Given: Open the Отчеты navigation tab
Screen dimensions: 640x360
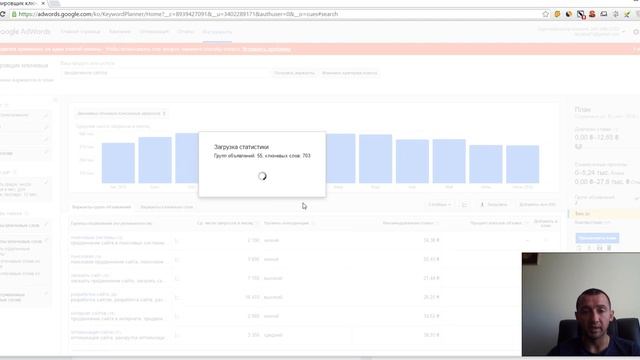Looking at the screenshot, I should [x=185, y=31].
